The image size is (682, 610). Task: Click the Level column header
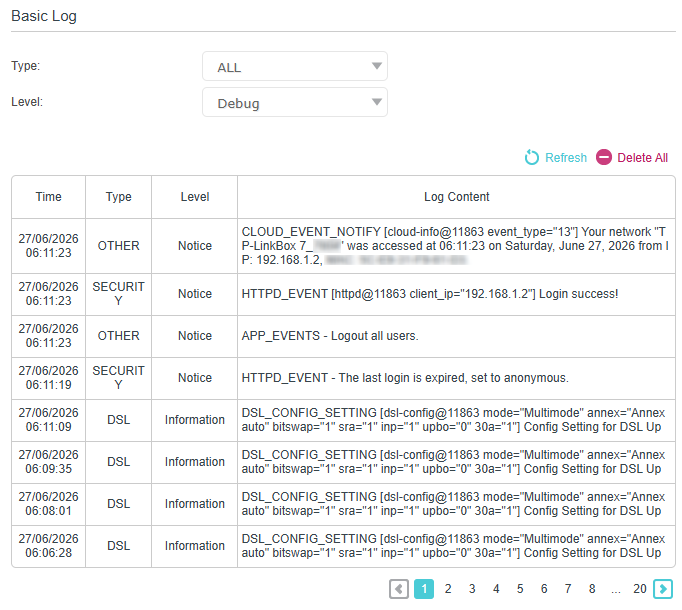195,197
